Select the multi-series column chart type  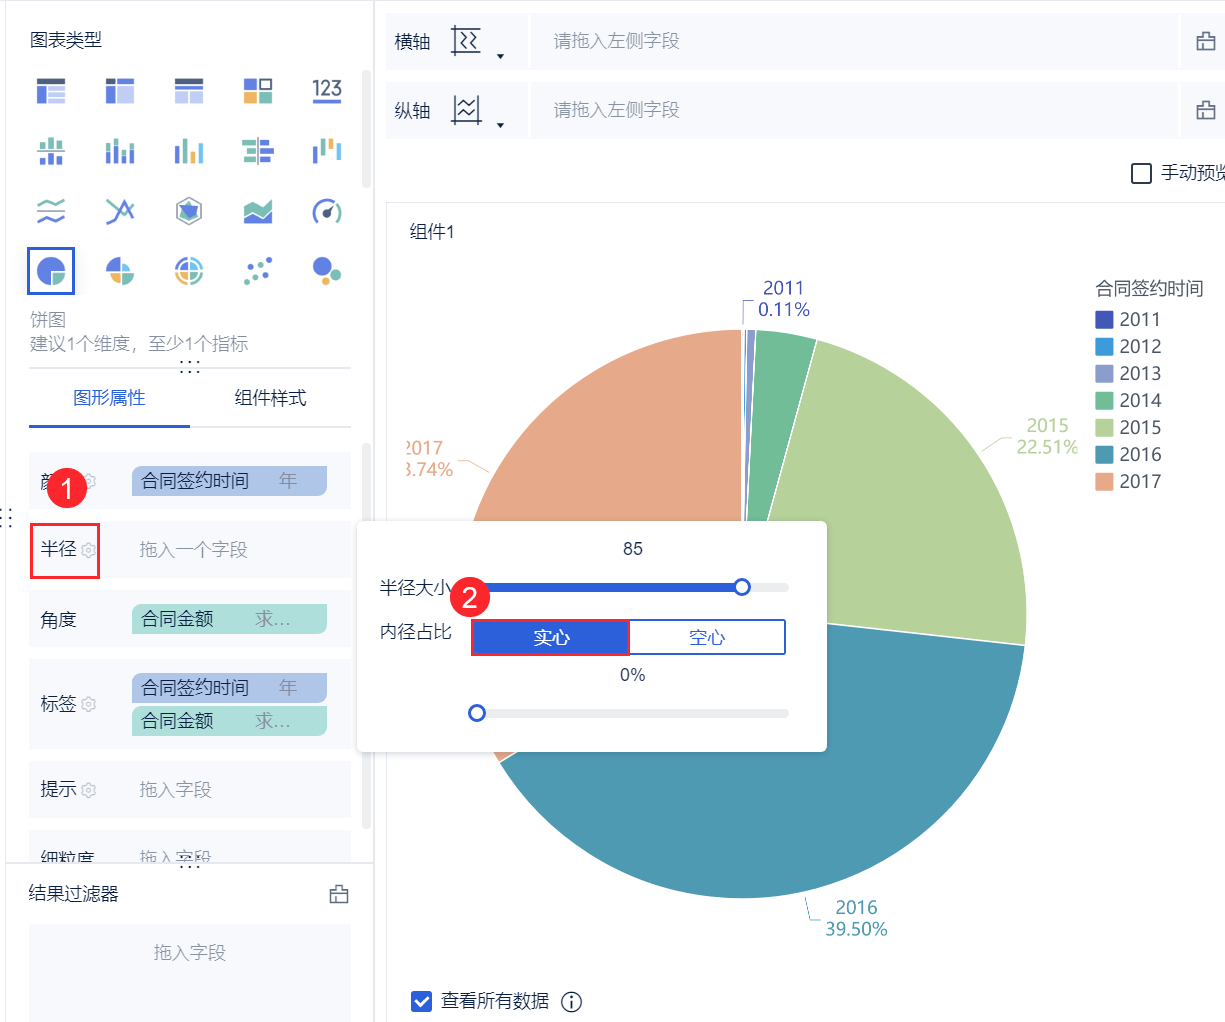click(x=189, y=151)
